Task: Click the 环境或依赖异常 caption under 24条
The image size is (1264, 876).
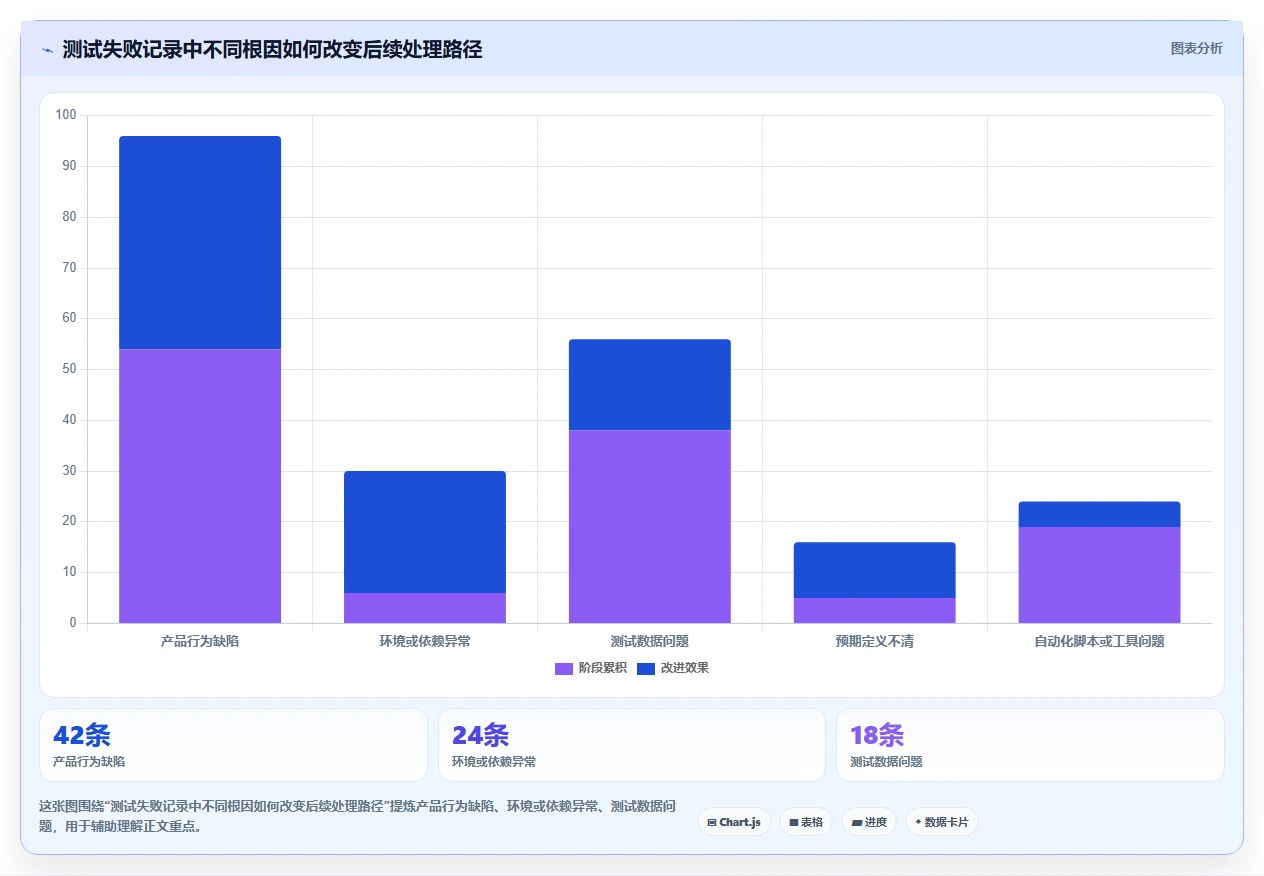Action: (494, 762)
